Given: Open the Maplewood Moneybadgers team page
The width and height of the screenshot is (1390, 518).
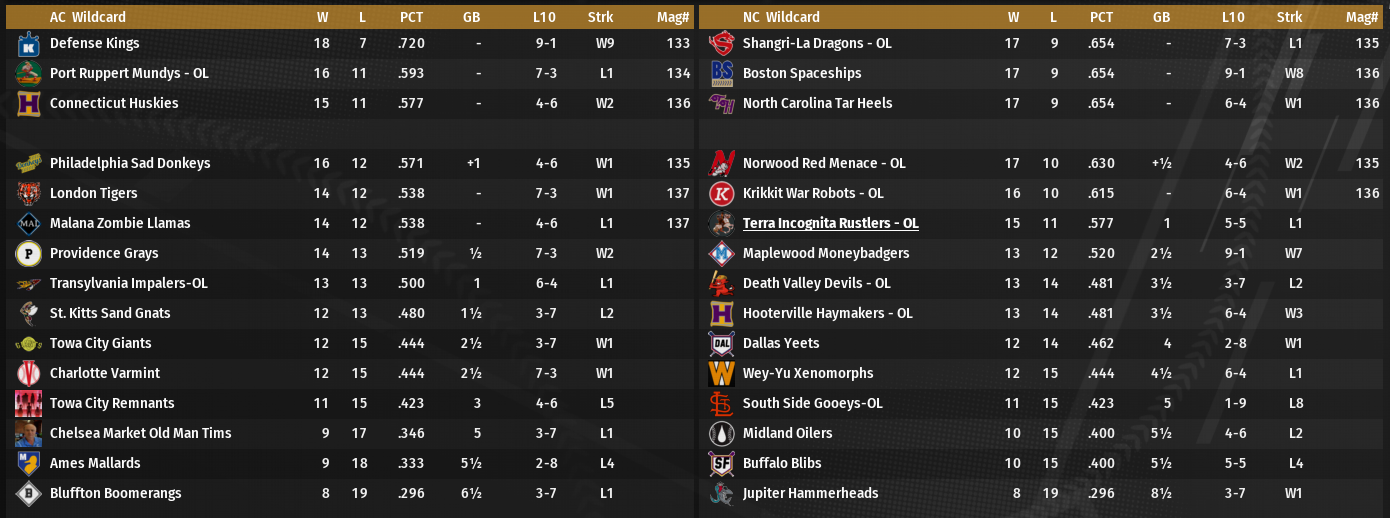Looking at the screenshot, I should (826, 254).
